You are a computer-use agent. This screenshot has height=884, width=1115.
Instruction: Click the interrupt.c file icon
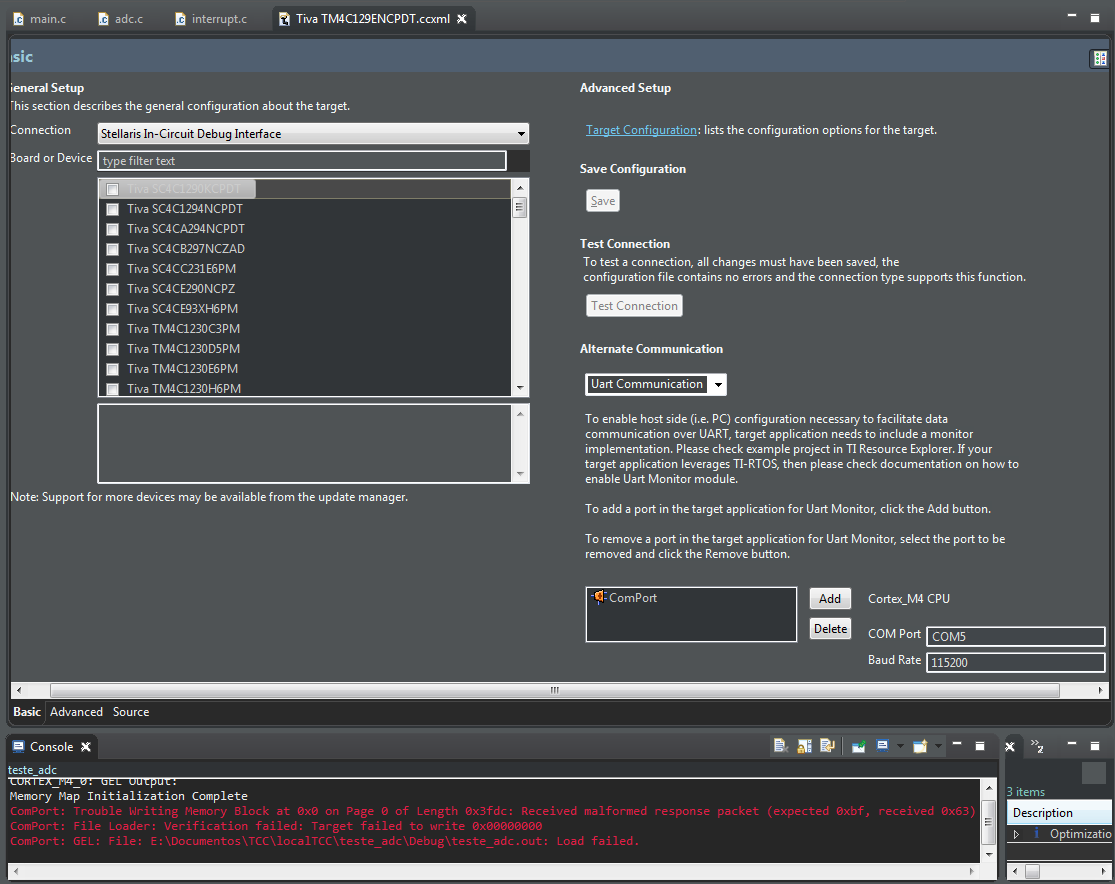(x=181, y=19)
